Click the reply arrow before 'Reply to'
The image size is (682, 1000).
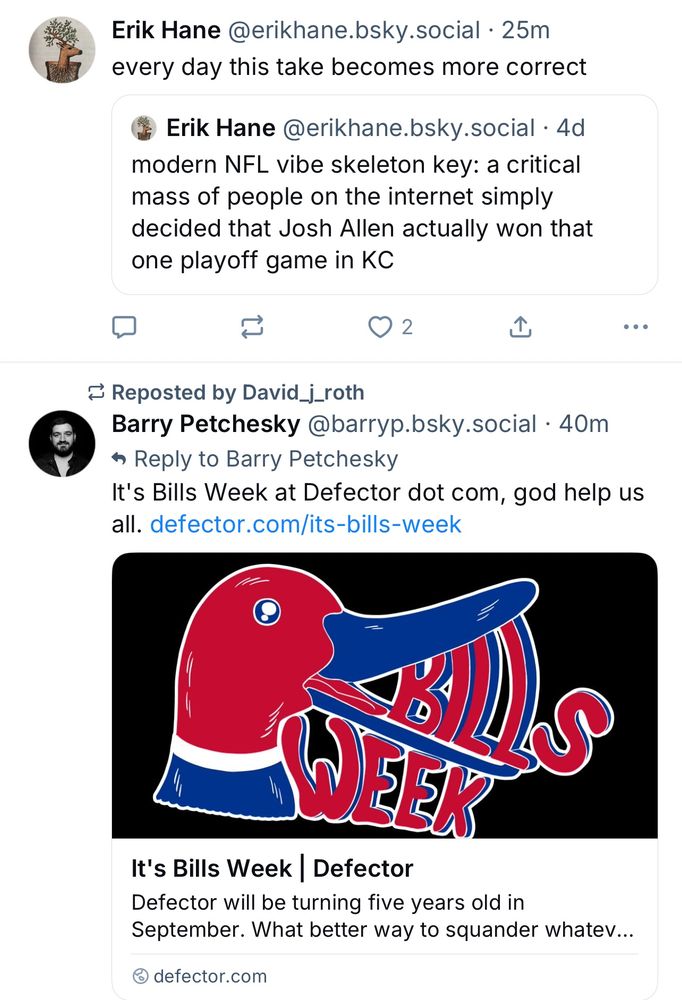(119, 459)
